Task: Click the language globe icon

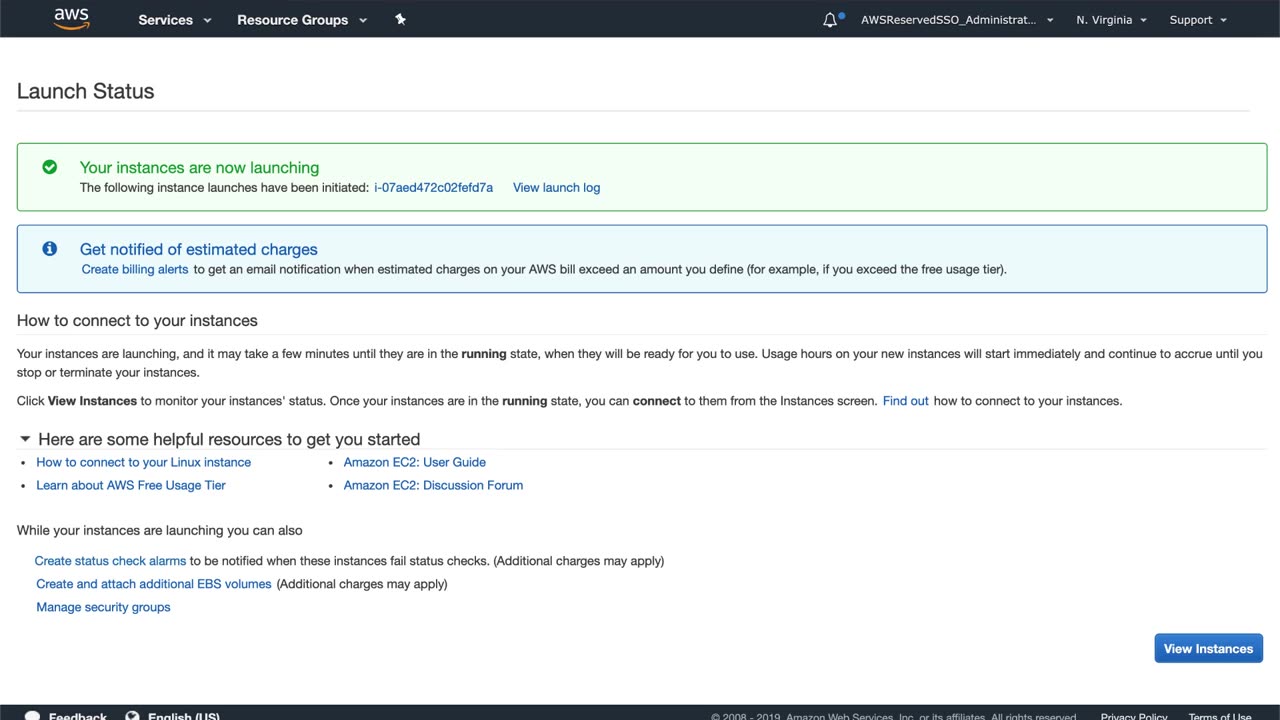Action: [x=133, y=716]
